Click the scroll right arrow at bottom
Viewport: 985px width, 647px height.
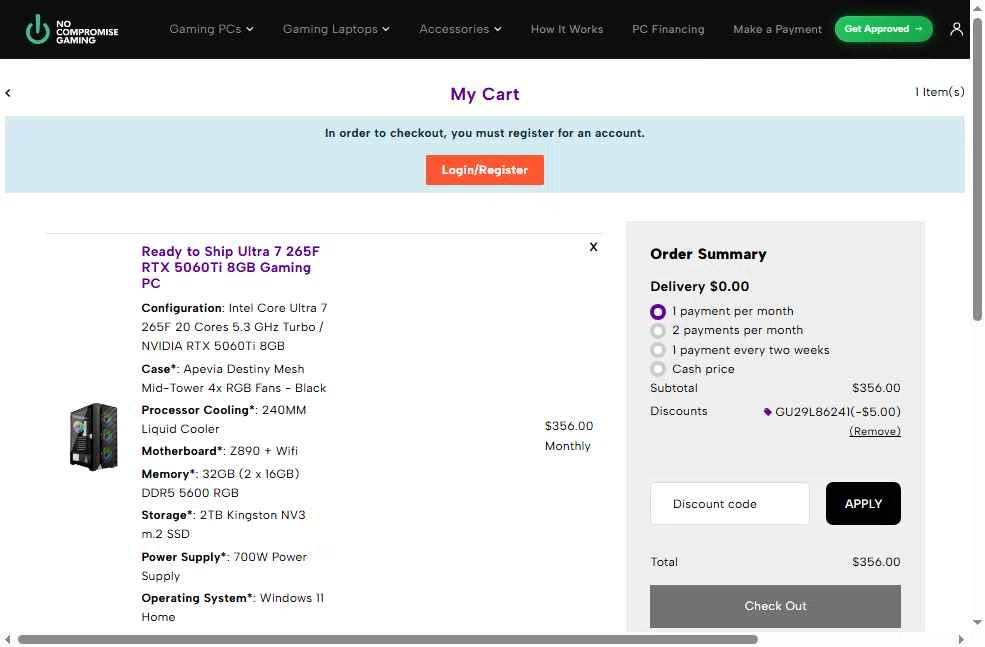pyautogui.click(x=961, y=639)
